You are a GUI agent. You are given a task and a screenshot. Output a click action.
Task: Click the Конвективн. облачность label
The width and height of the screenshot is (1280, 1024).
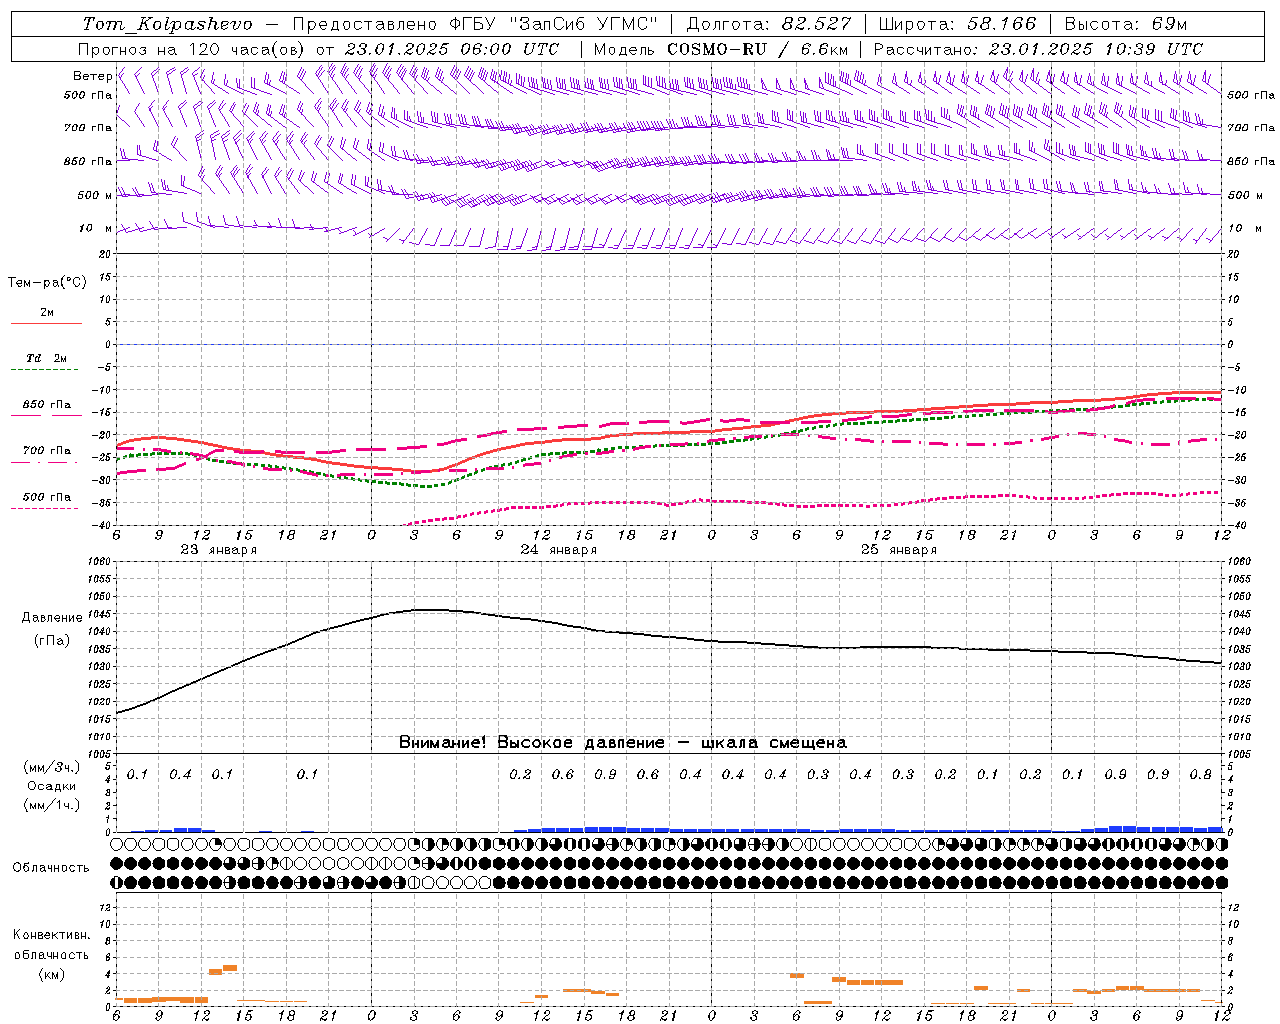click(52, 944)
